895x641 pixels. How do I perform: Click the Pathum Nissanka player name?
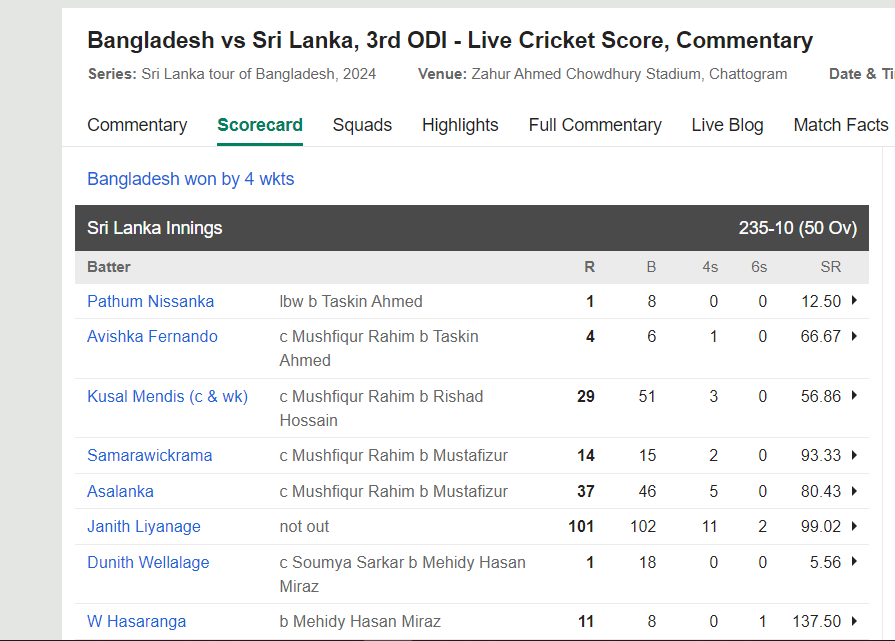[151, 301]
